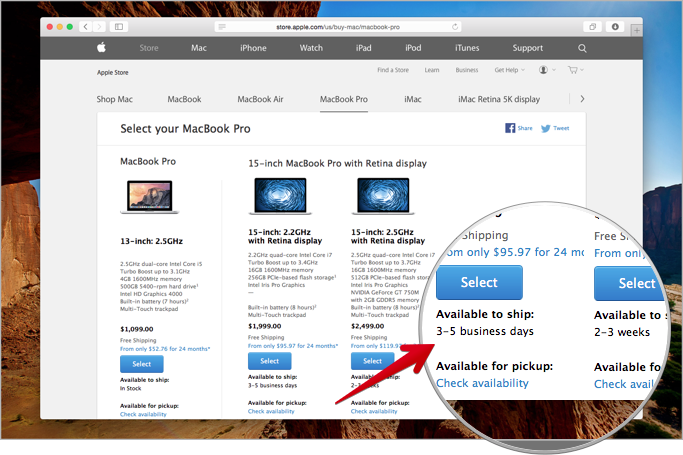
Task: Click the 15-inch 2.5GHz MacBook Pro thumbnail
Action: pyautogui.click(x=383, y=196)
